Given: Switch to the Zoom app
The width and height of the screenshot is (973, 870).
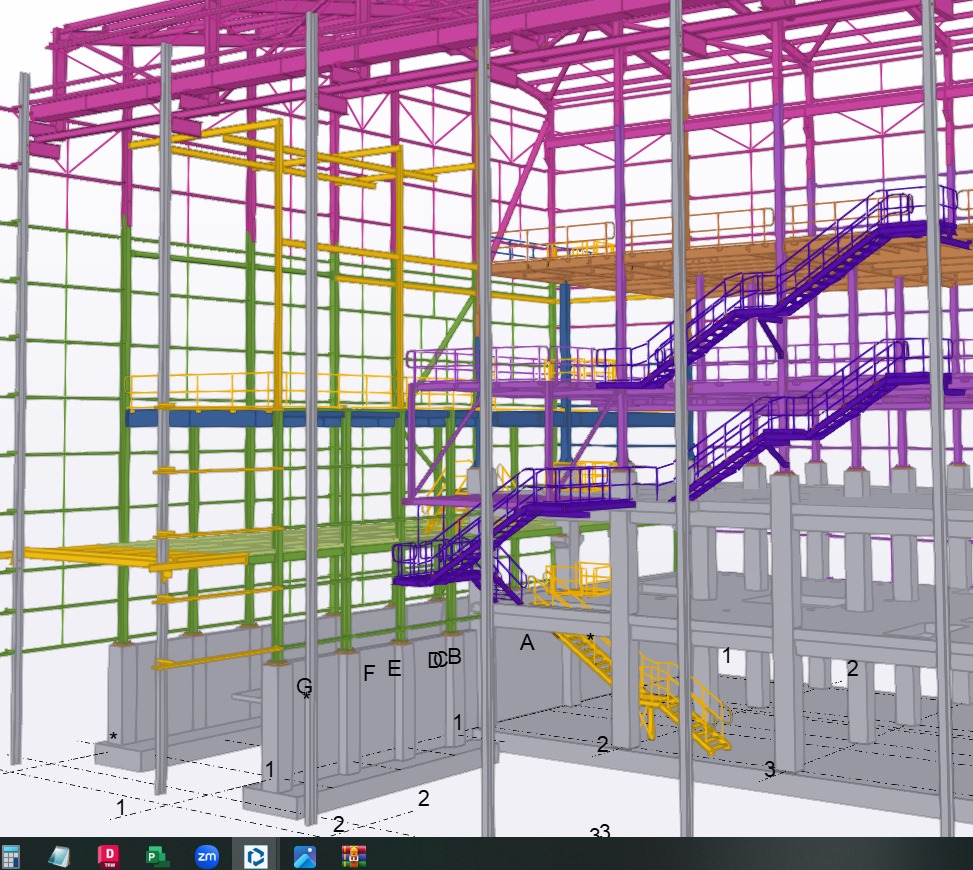Looking at the screenshot, I should 207,856.
